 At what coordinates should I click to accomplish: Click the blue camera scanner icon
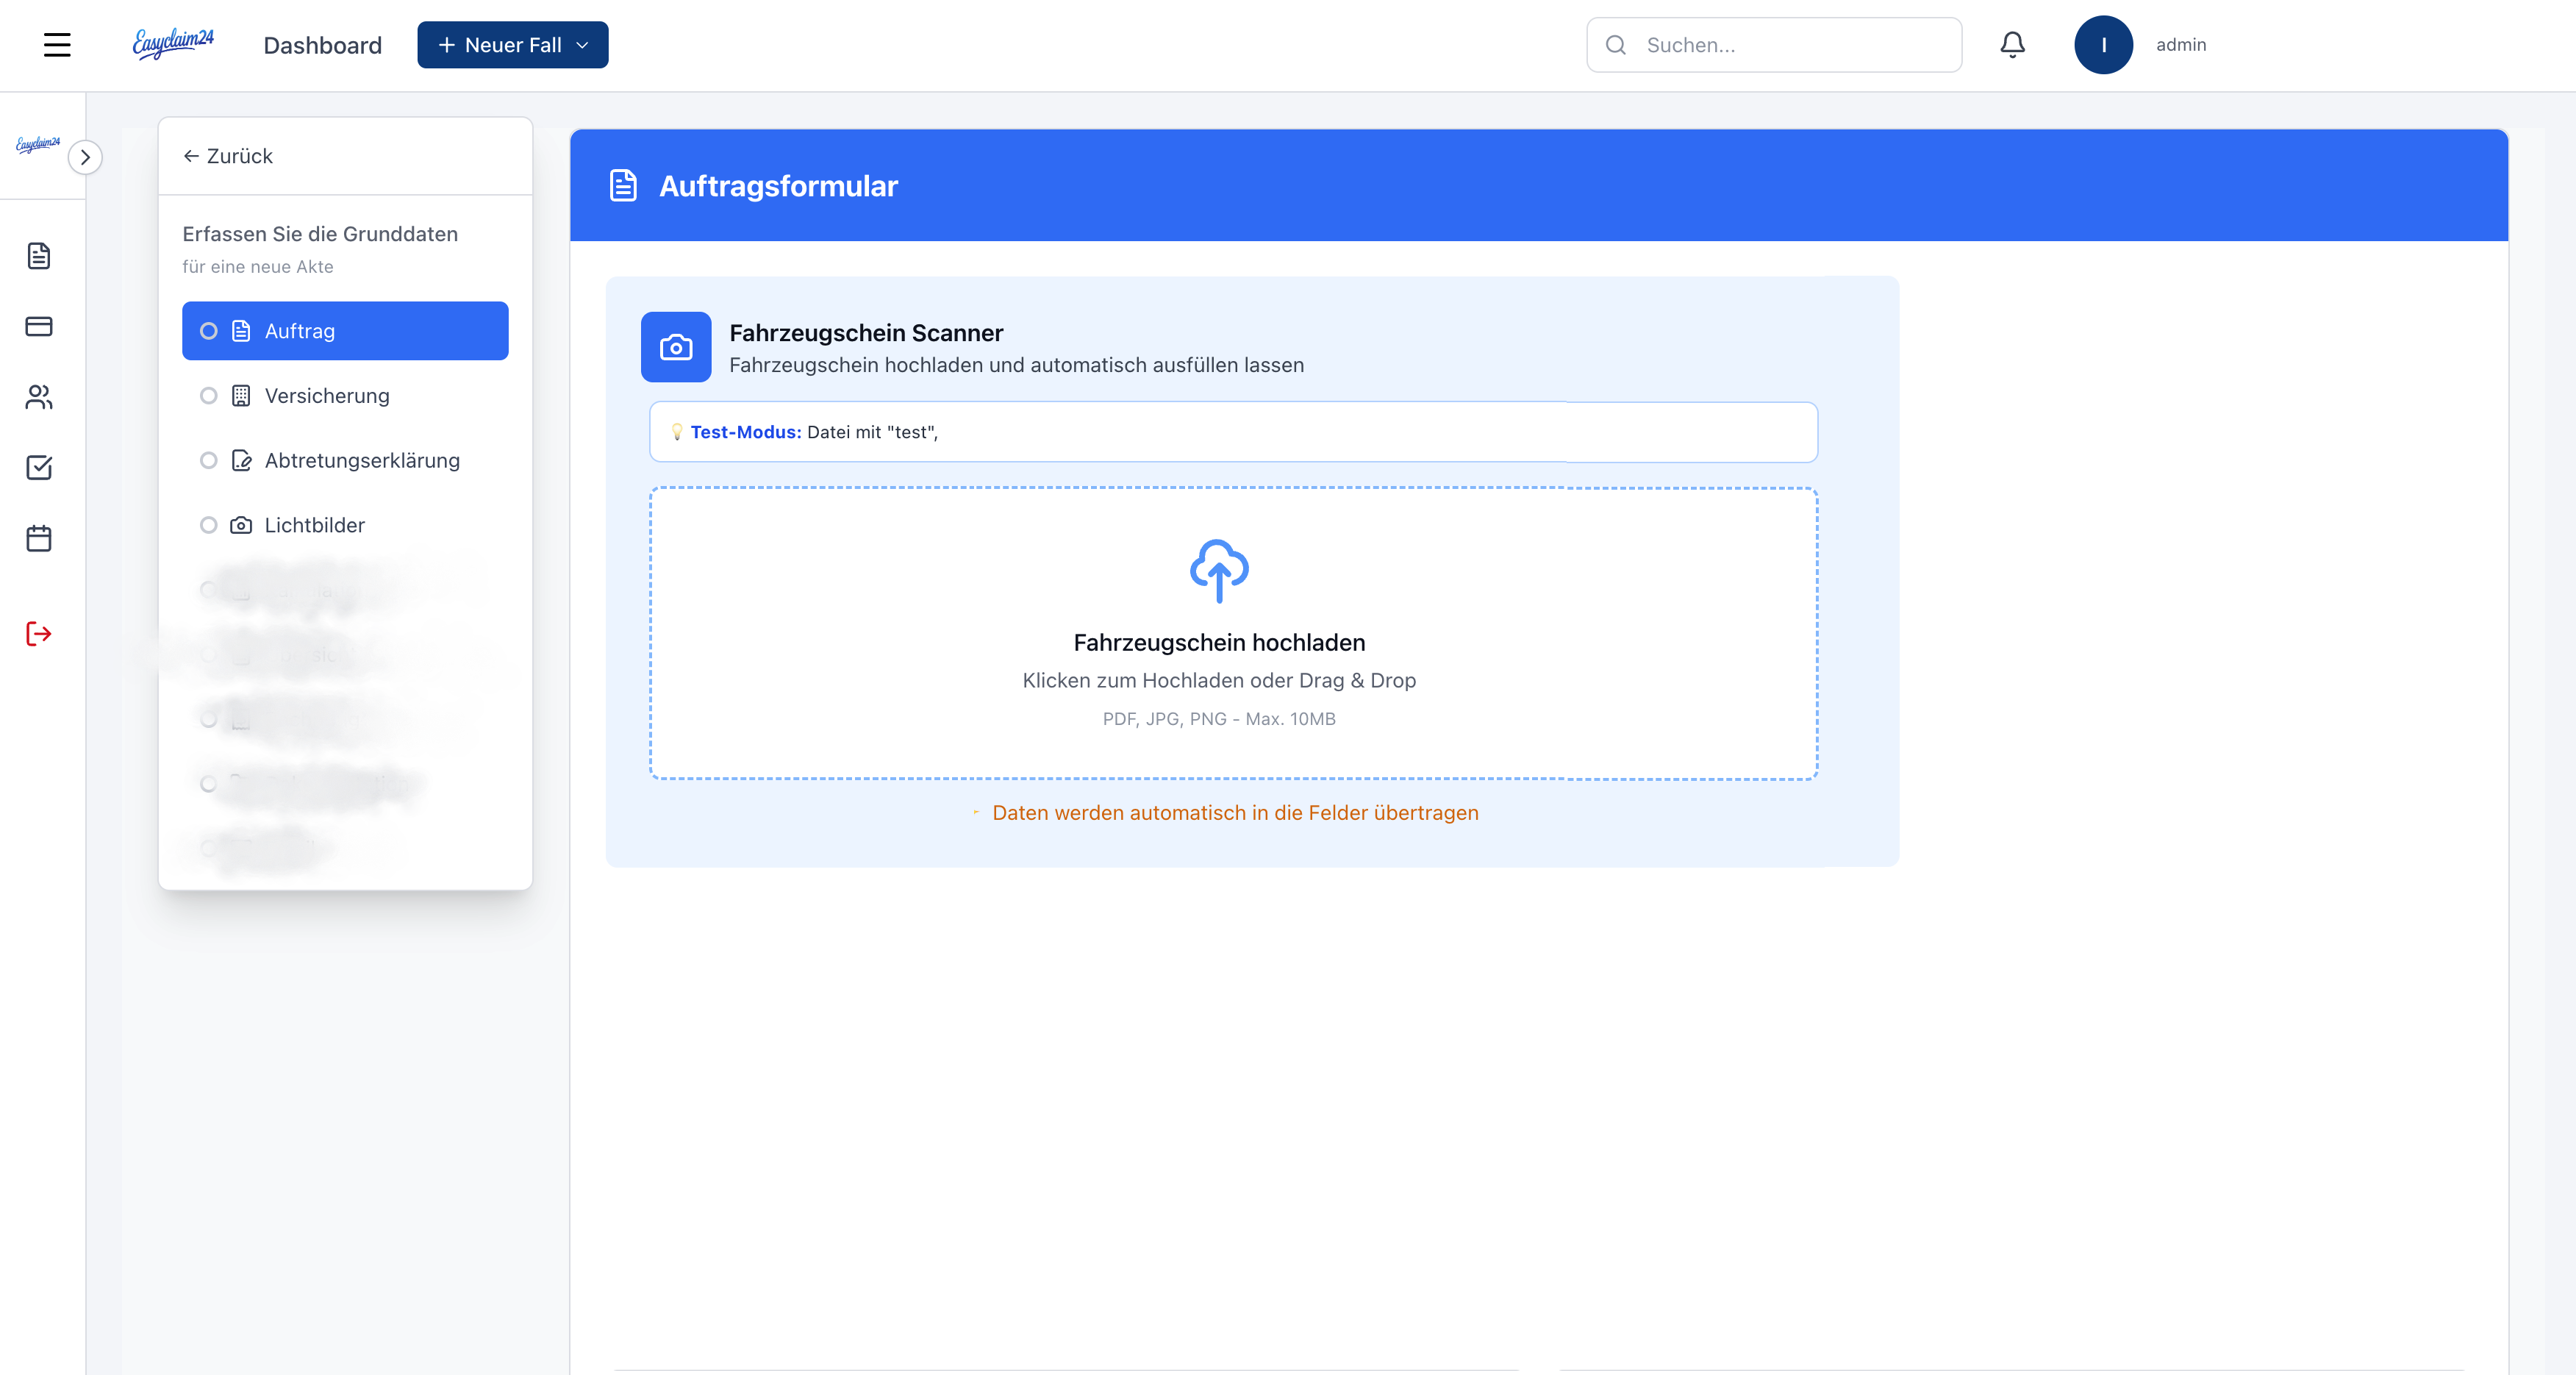pos(676,347)
